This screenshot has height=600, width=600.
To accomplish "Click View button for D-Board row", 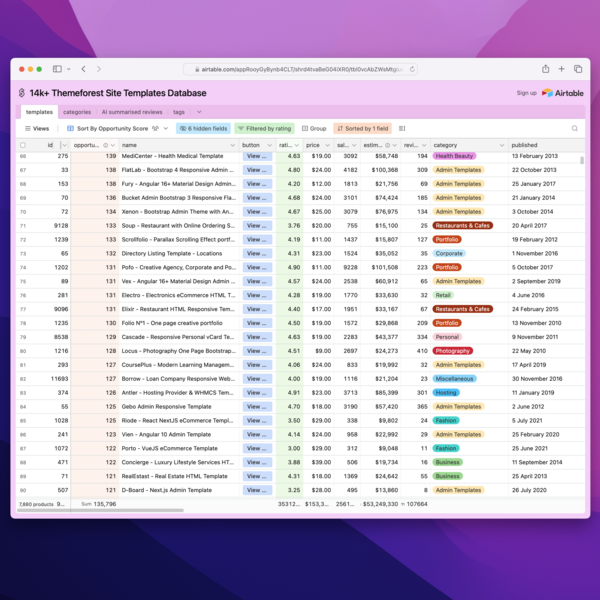I will (257, 490).
